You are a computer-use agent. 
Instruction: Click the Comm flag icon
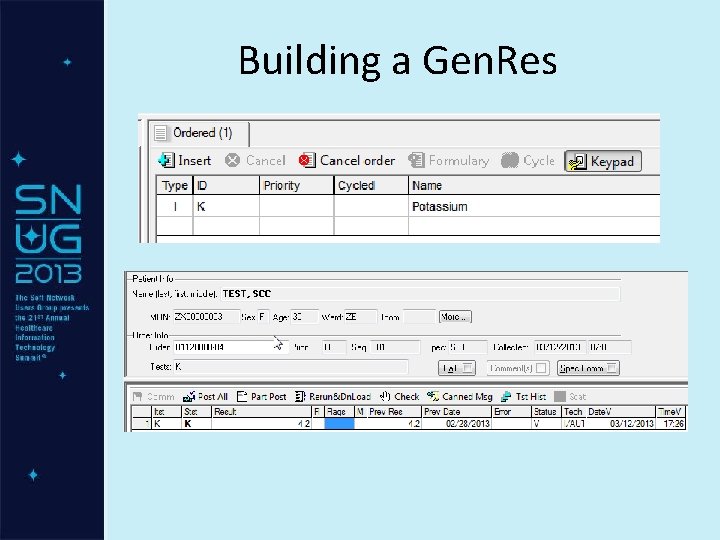click(137, 396)
